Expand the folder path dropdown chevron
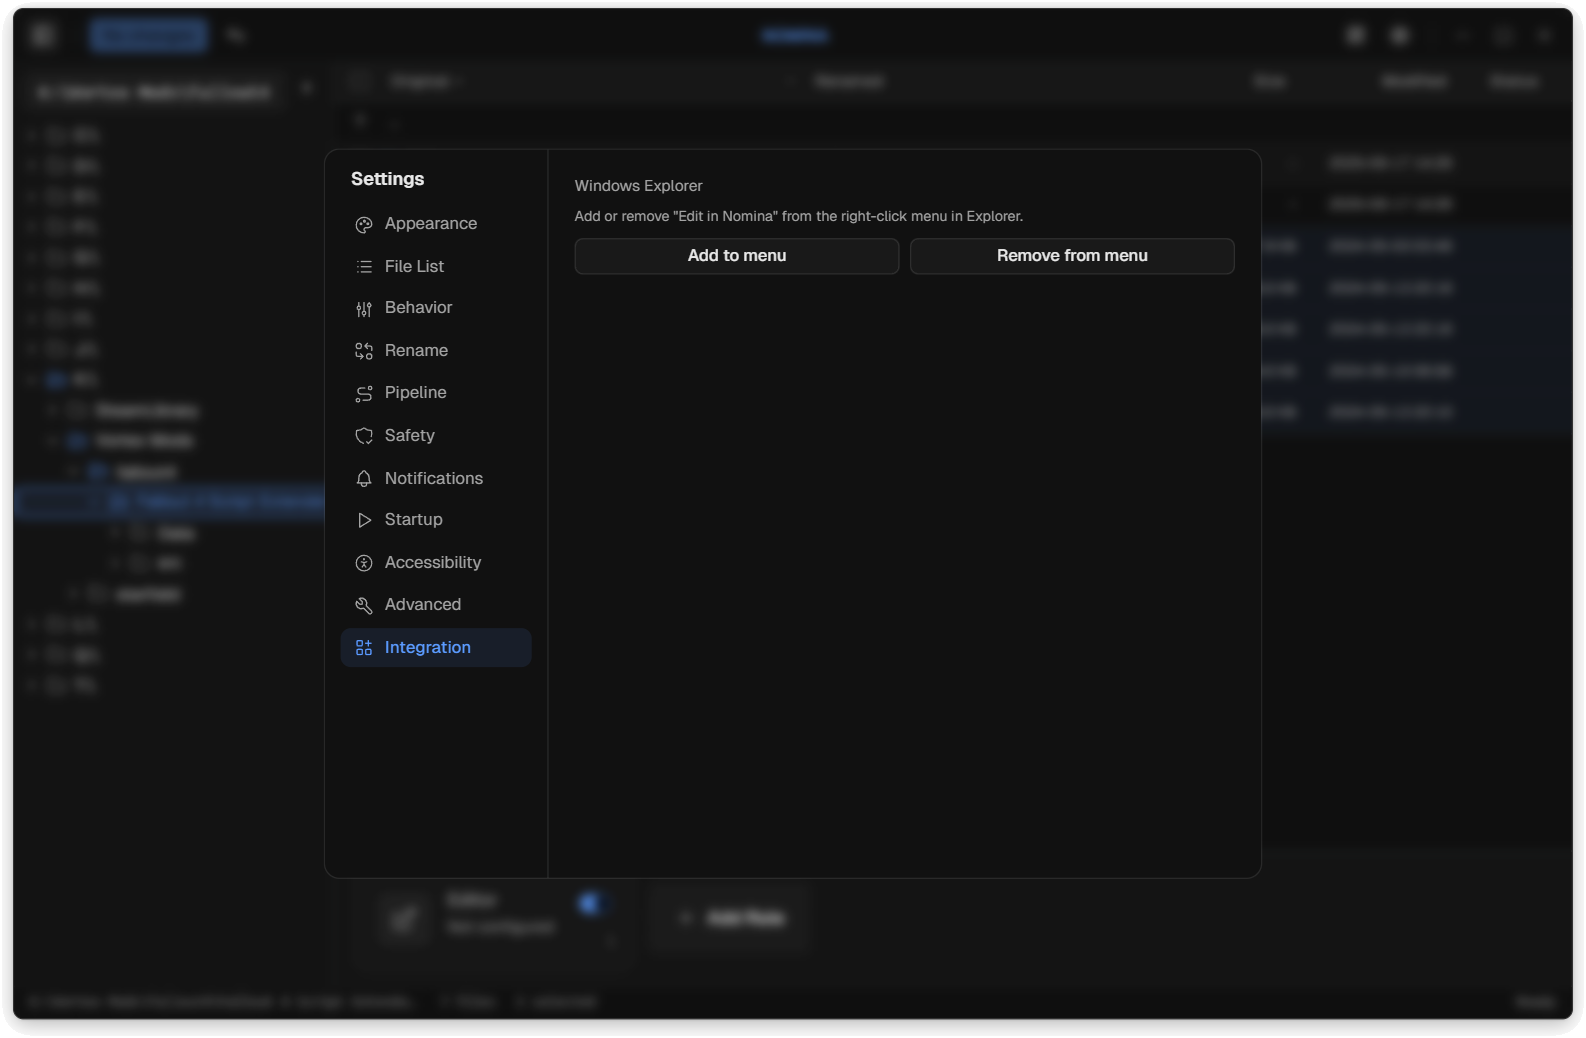1586x1038 pixels. (x=307, y=89)
